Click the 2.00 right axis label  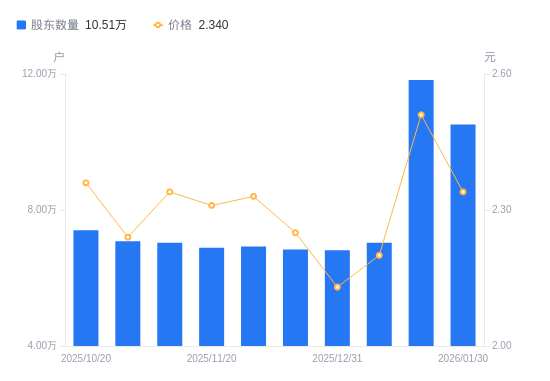[502, 345]
